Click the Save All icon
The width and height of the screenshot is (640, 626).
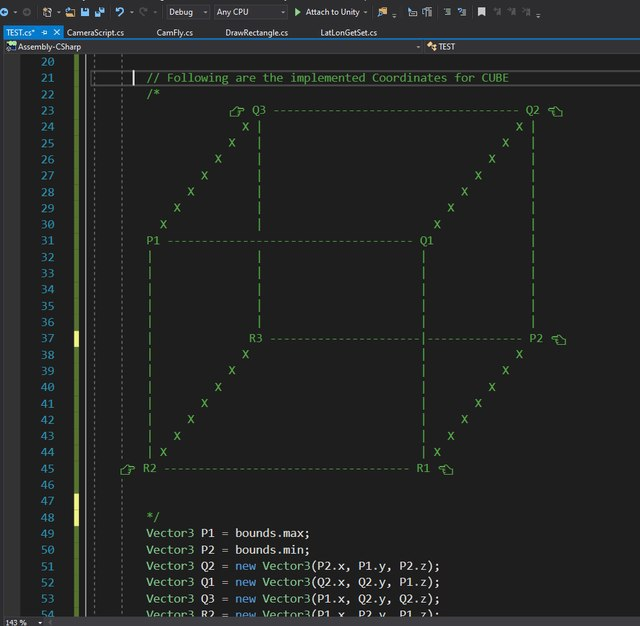pos(101,12)
